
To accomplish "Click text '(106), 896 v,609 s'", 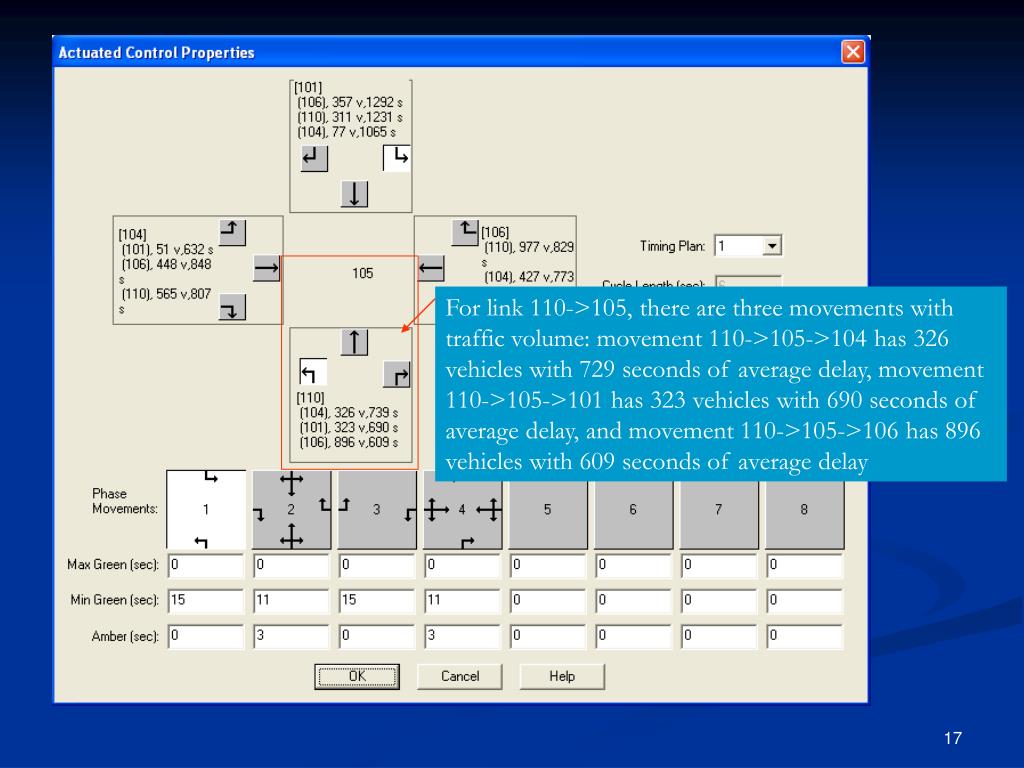I will point(349,443).
